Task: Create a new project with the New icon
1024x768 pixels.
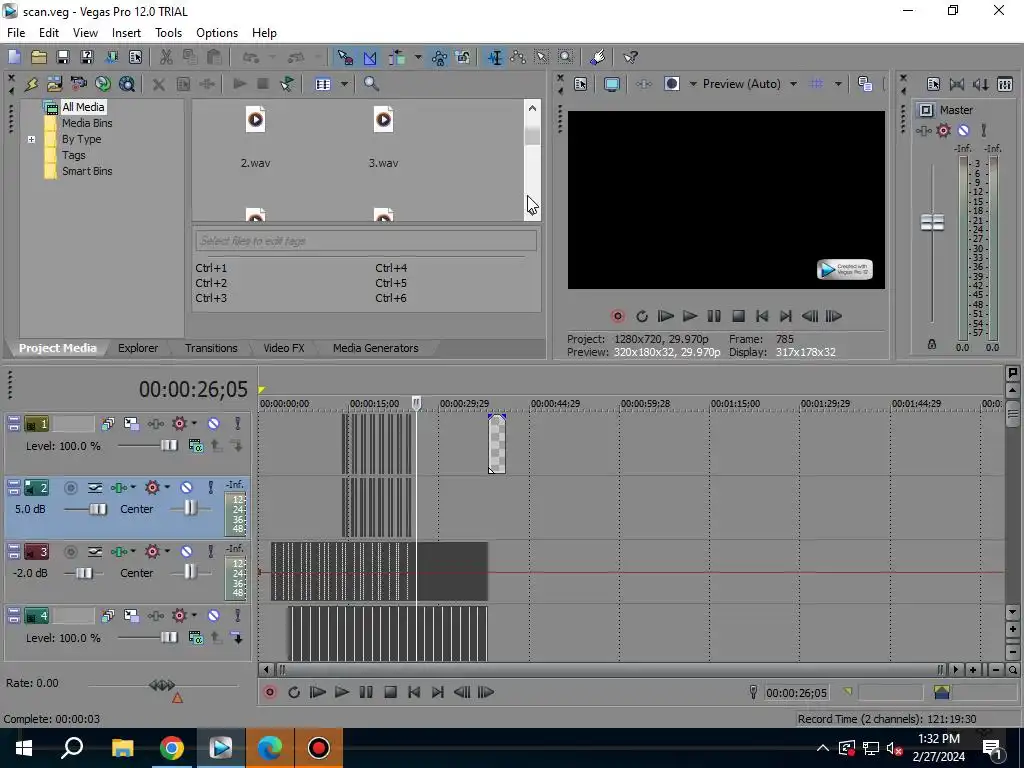Action: coord(14,57)
